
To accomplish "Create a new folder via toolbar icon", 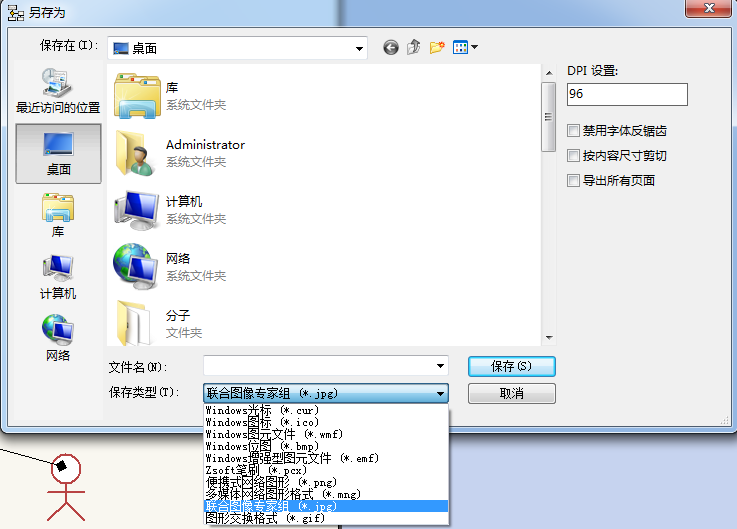I will click(x=437, y=47).
